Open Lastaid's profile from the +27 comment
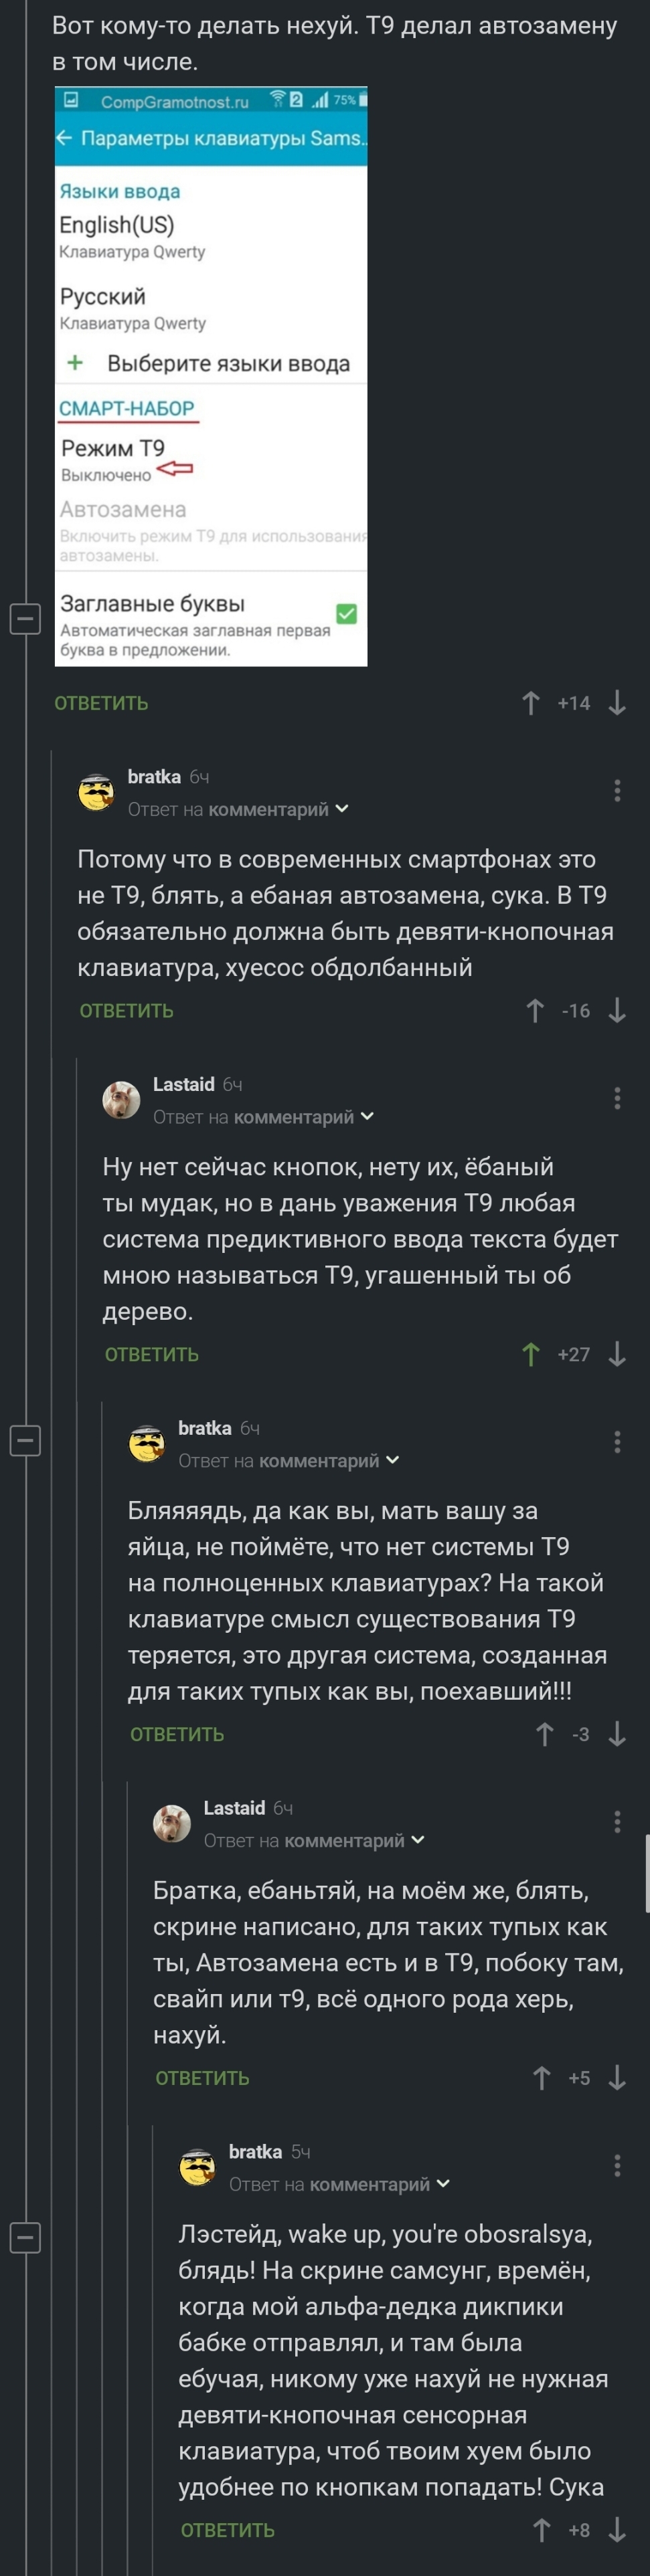Screen dimensions: 650x2576 coord(184,1084)
